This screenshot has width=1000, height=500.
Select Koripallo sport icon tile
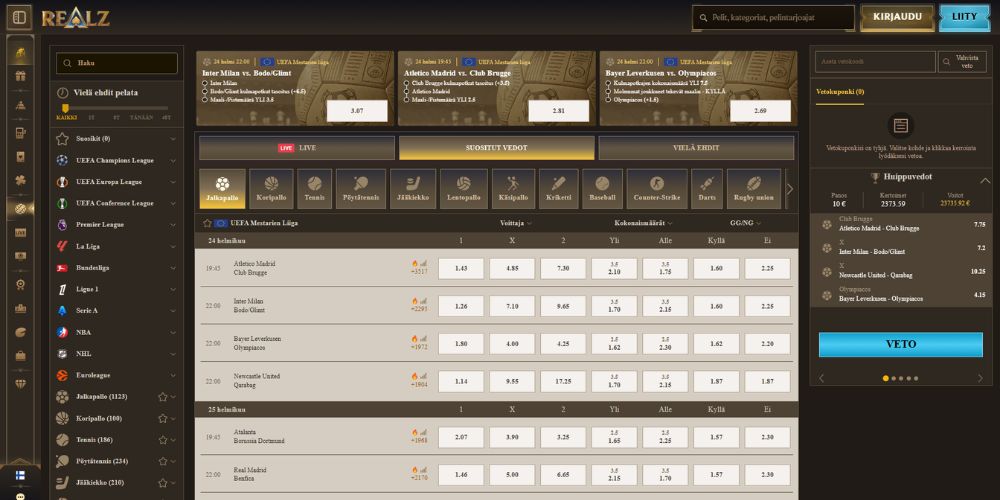[271, 189]
